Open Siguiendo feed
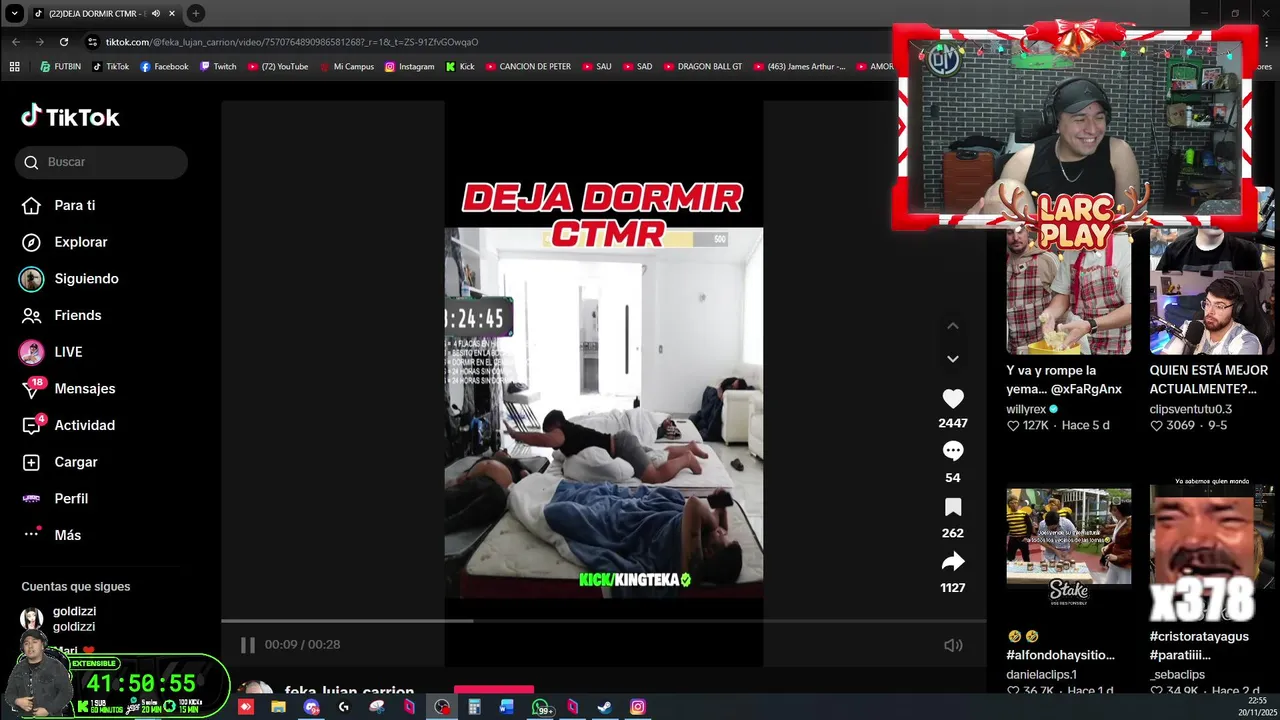1280x720 pixels. pyautogui.click(x=69, y=279)
